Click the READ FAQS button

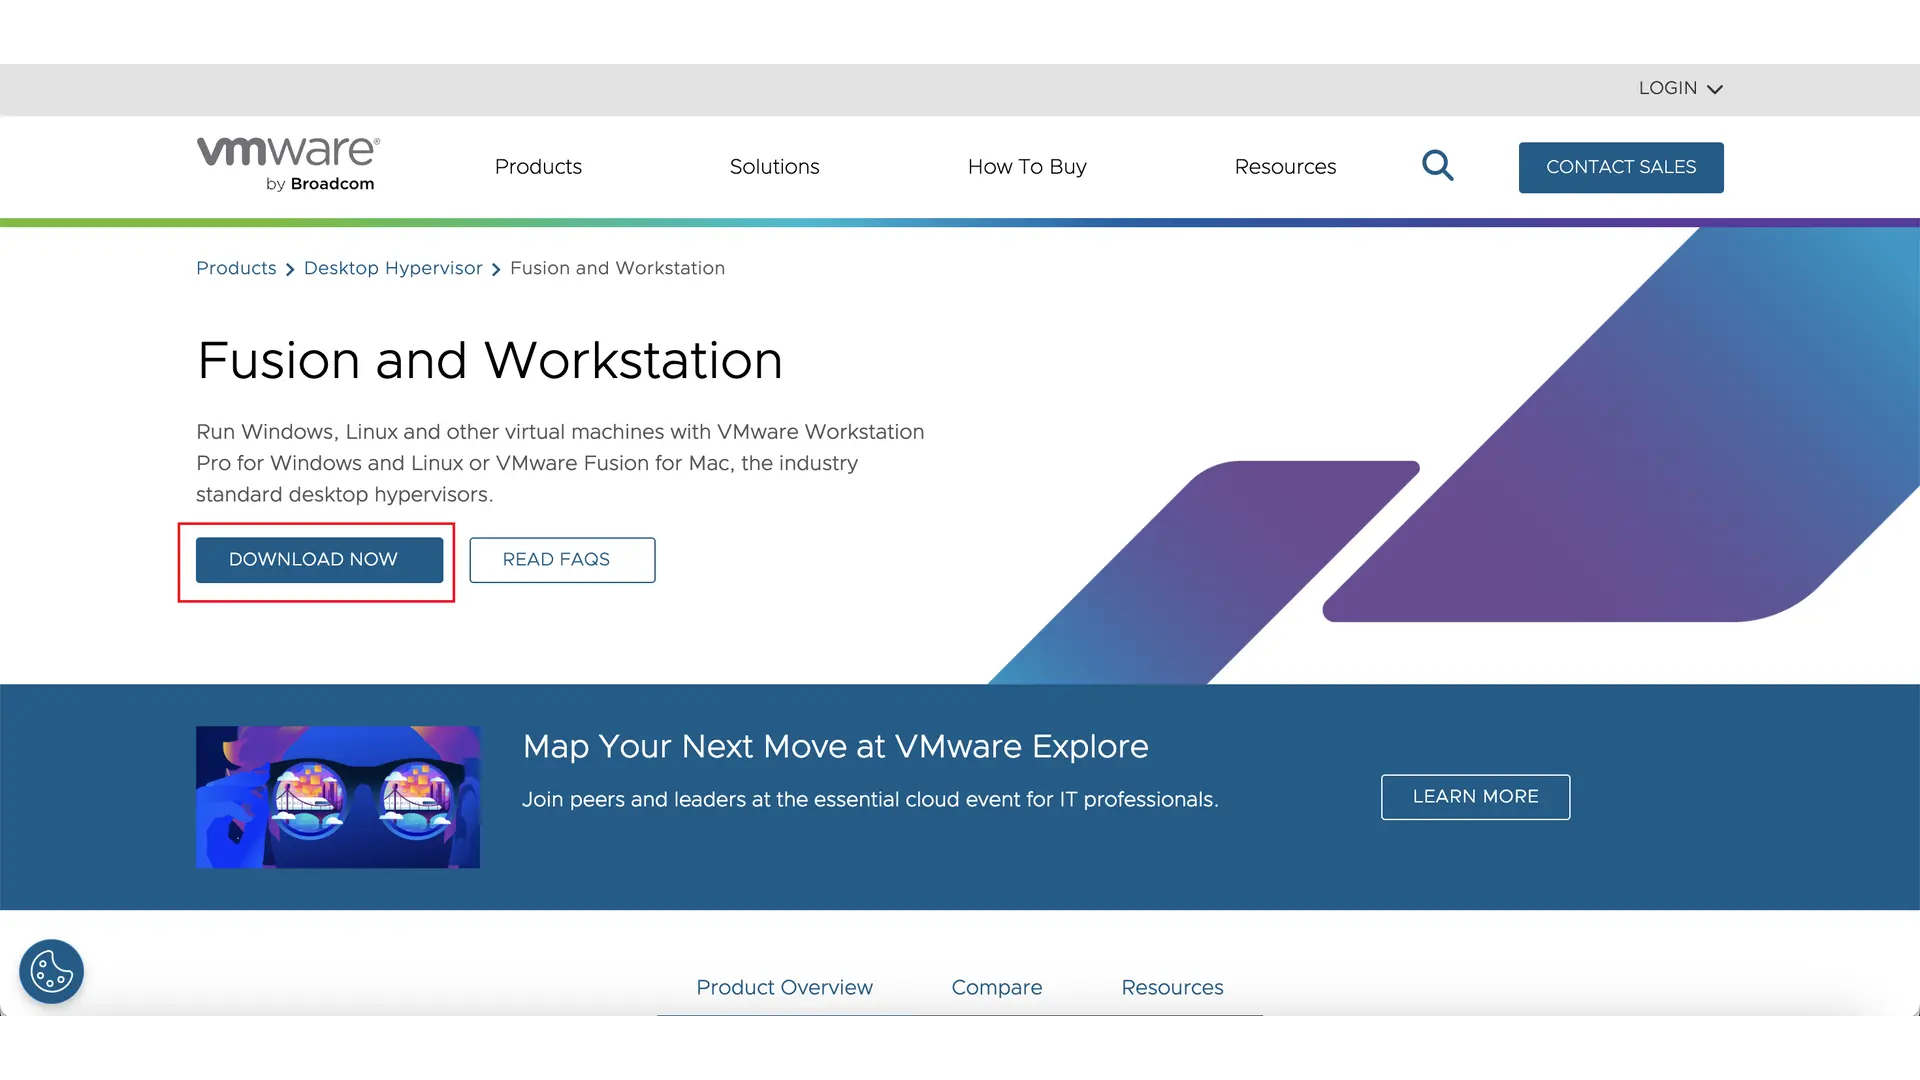point(562,560)
